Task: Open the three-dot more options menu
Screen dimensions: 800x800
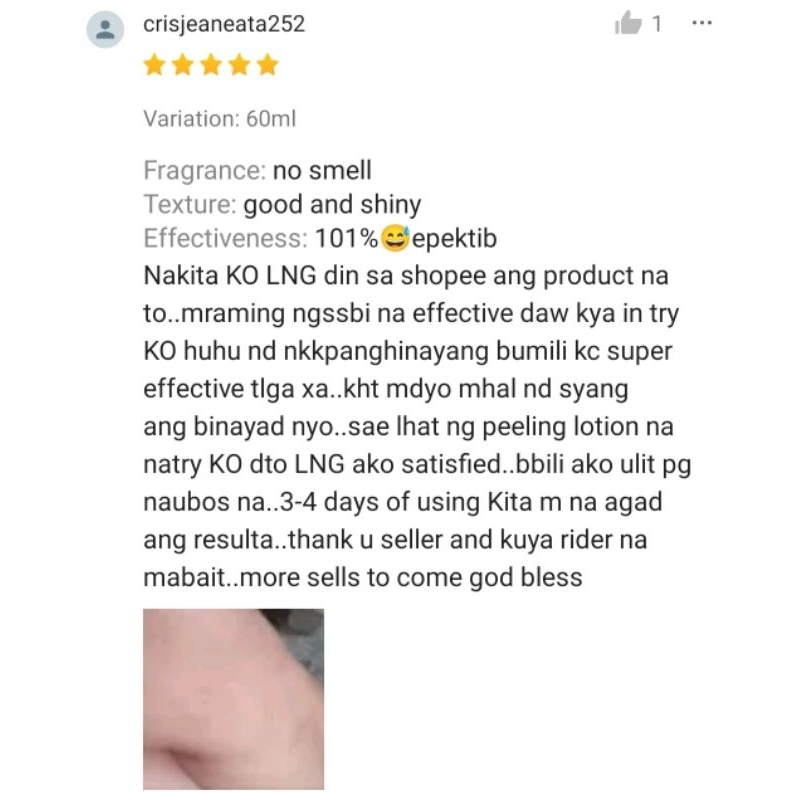Action: pos(702,23)
